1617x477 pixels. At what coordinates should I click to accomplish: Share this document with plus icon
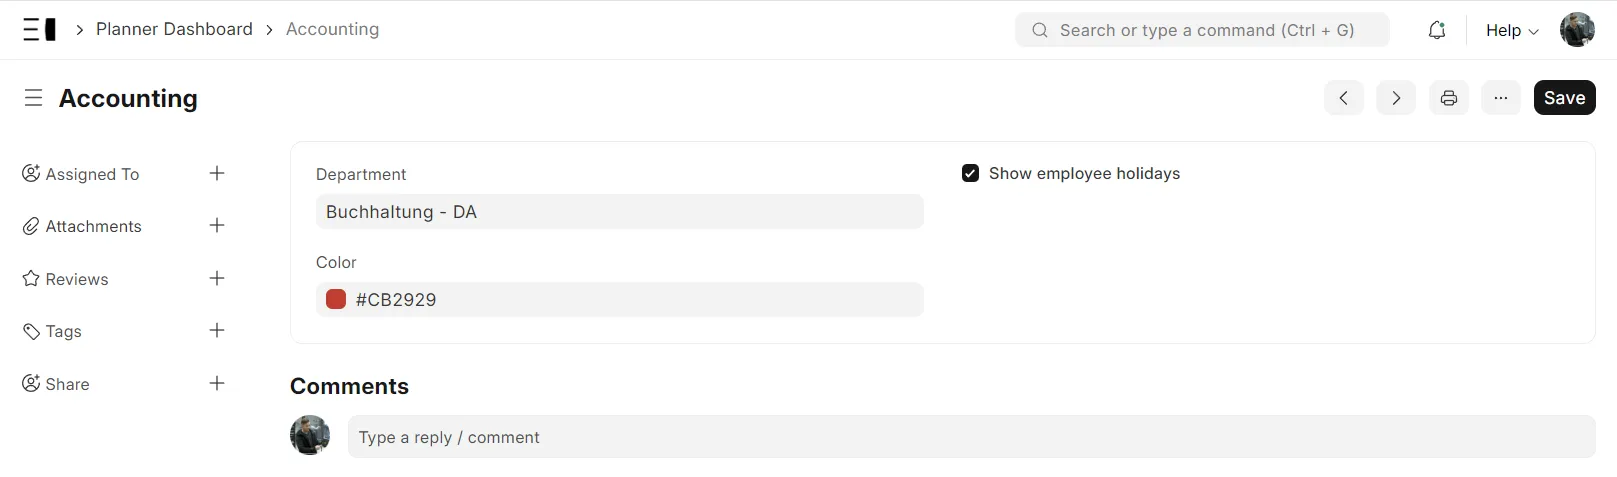click(217, 383)
